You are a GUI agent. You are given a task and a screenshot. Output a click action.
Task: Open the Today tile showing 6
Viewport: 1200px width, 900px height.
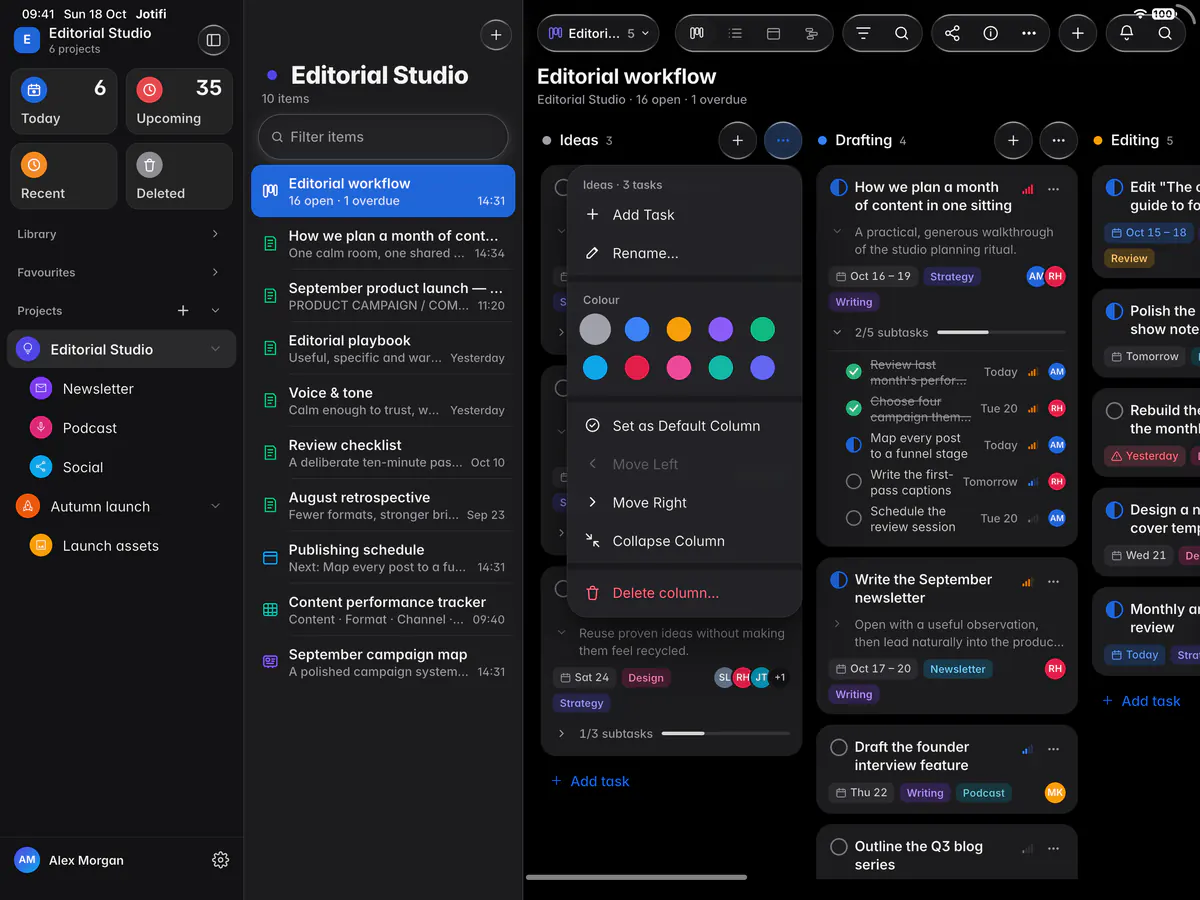[63, 101]
